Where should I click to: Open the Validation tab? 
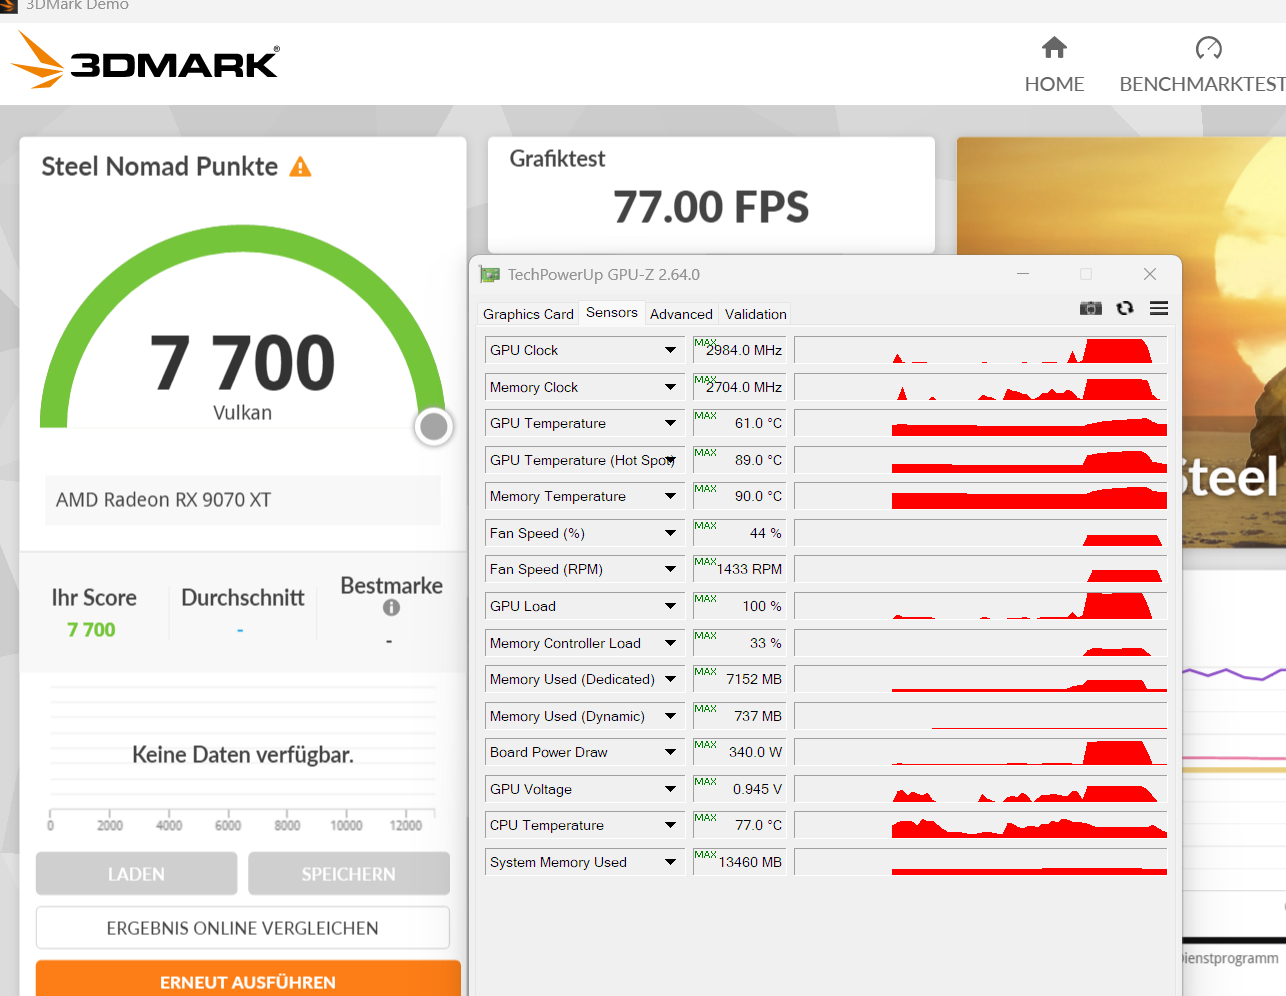(755, 314)
